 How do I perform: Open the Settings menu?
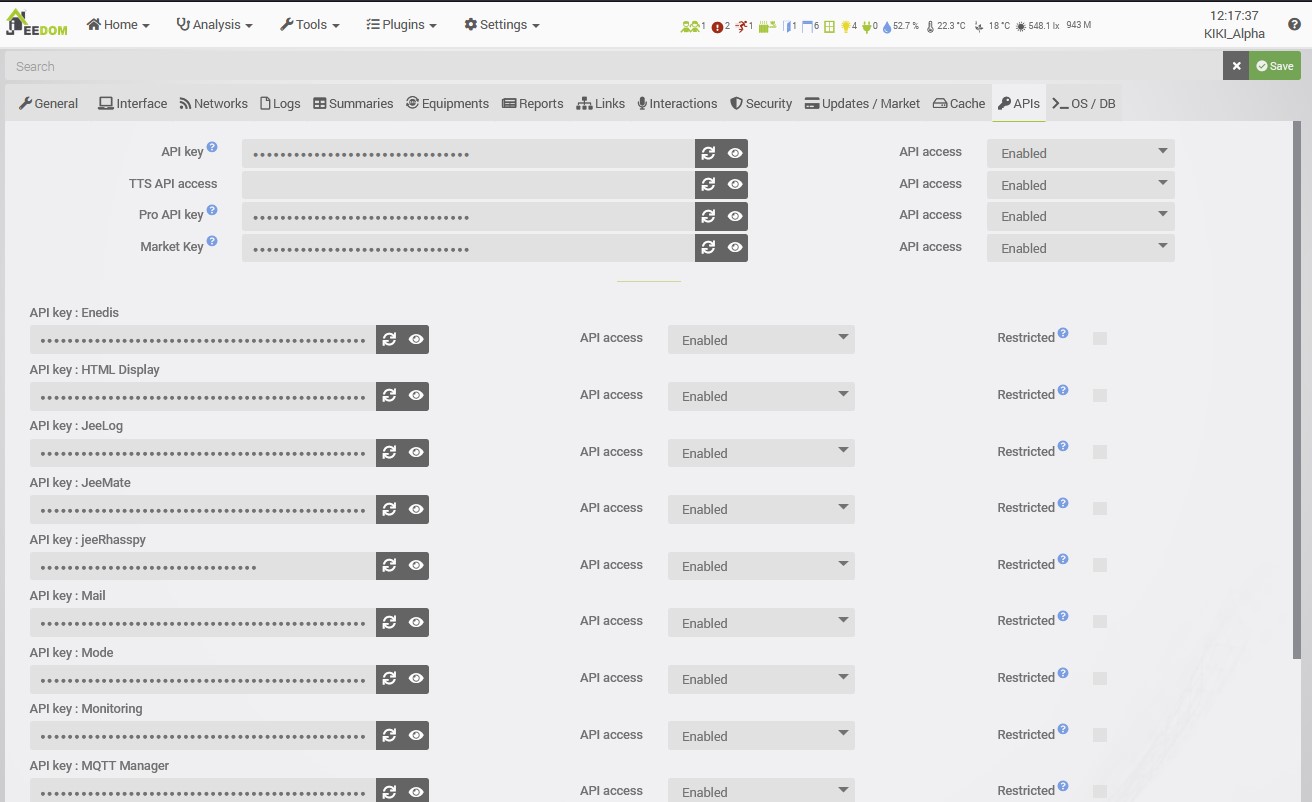tap(502, 25)
